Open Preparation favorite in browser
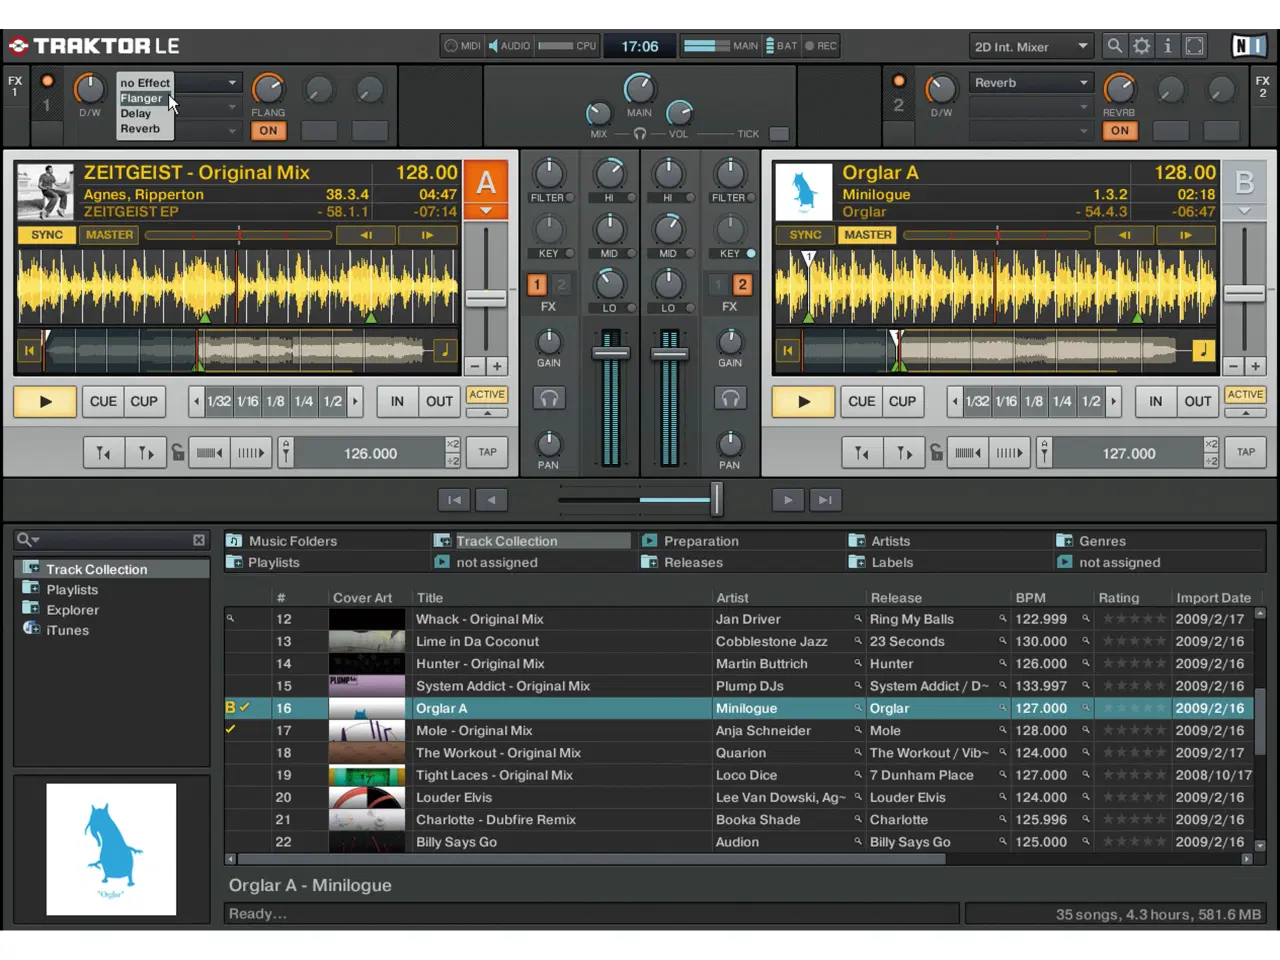The image size is (1280, 960). [x=701, y=541]
